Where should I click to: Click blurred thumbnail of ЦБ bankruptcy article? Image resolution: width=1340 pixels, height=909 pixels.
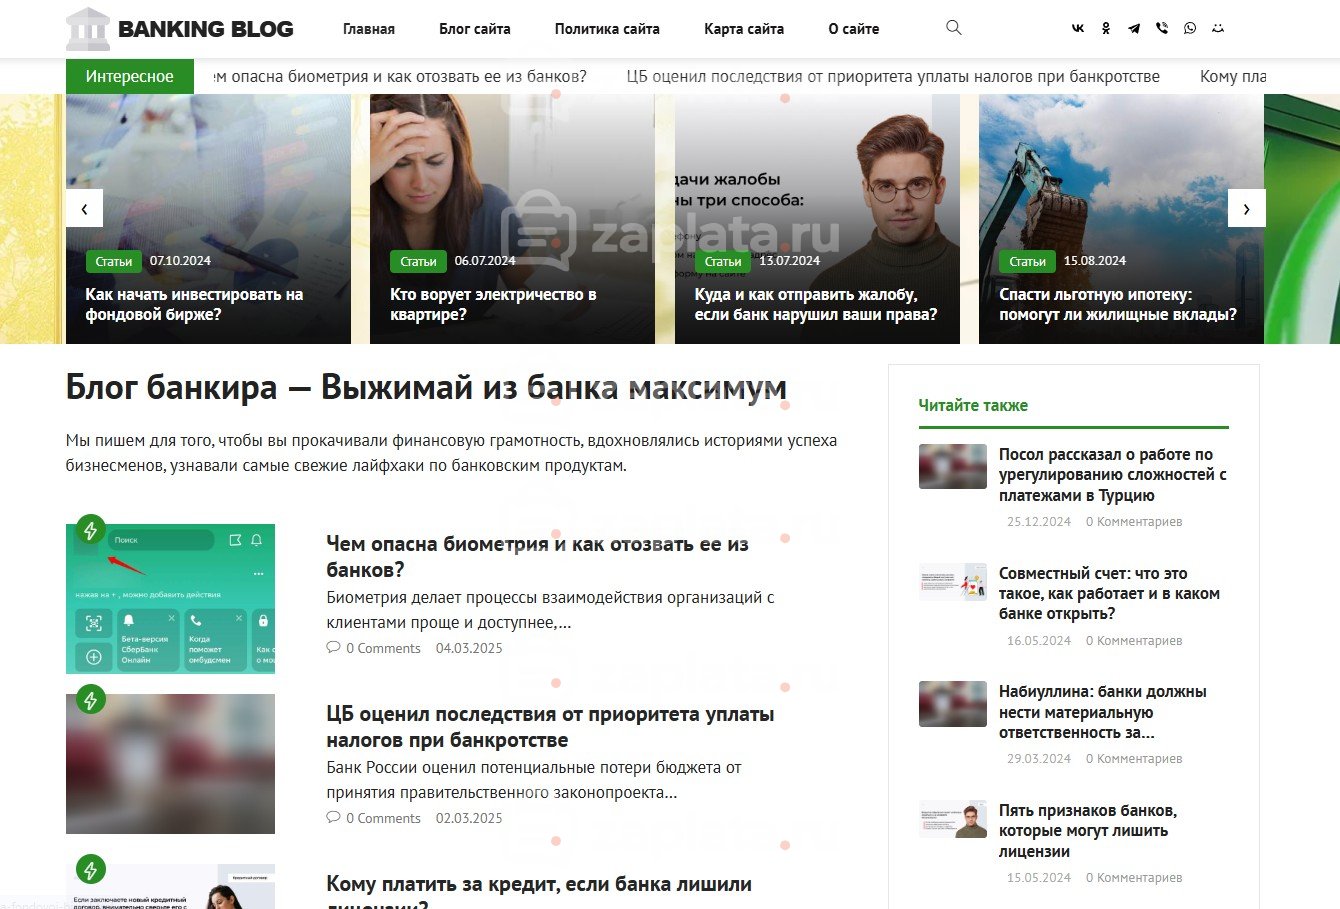170,764
